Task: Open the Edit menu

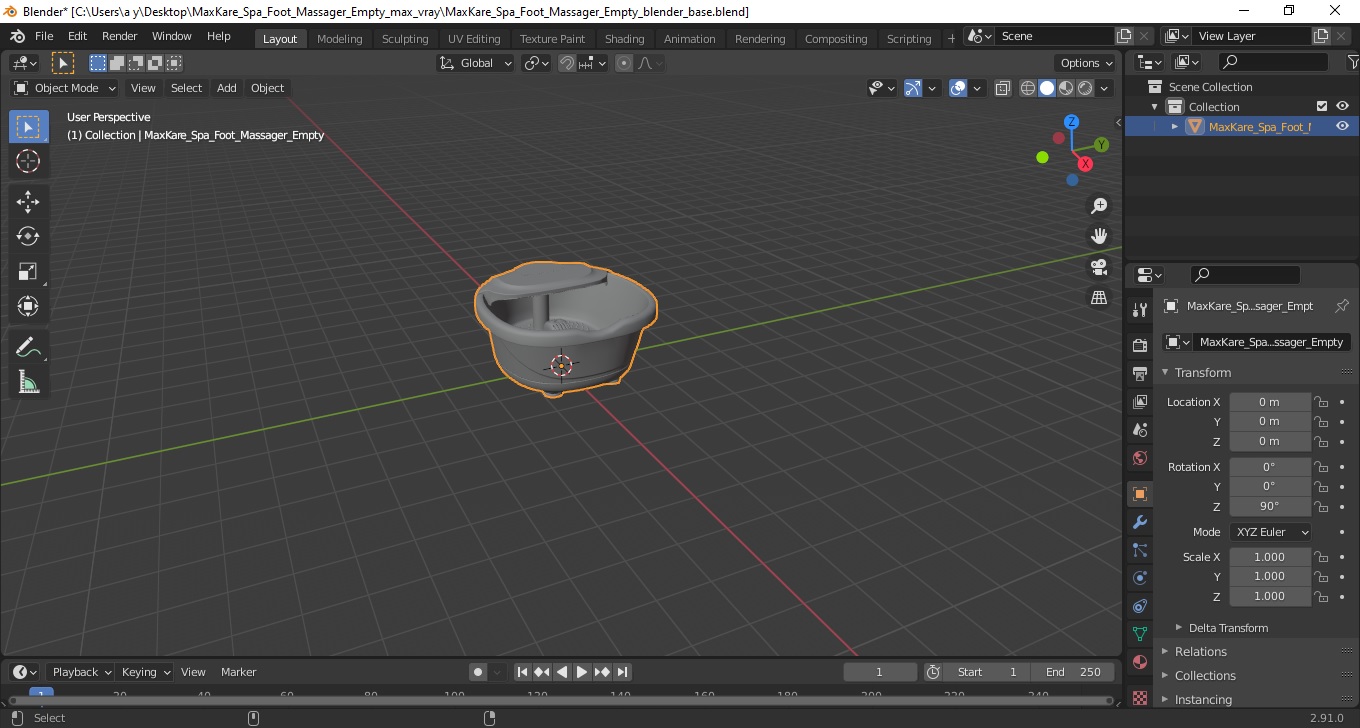Action: click(x=78, y=36)
